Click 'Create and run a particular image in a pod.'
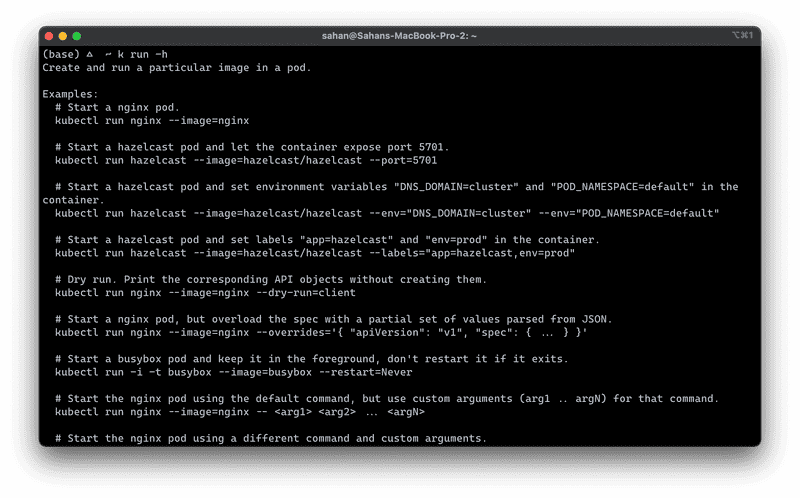Viewport: 800px width, 498px height. [177, 67]
